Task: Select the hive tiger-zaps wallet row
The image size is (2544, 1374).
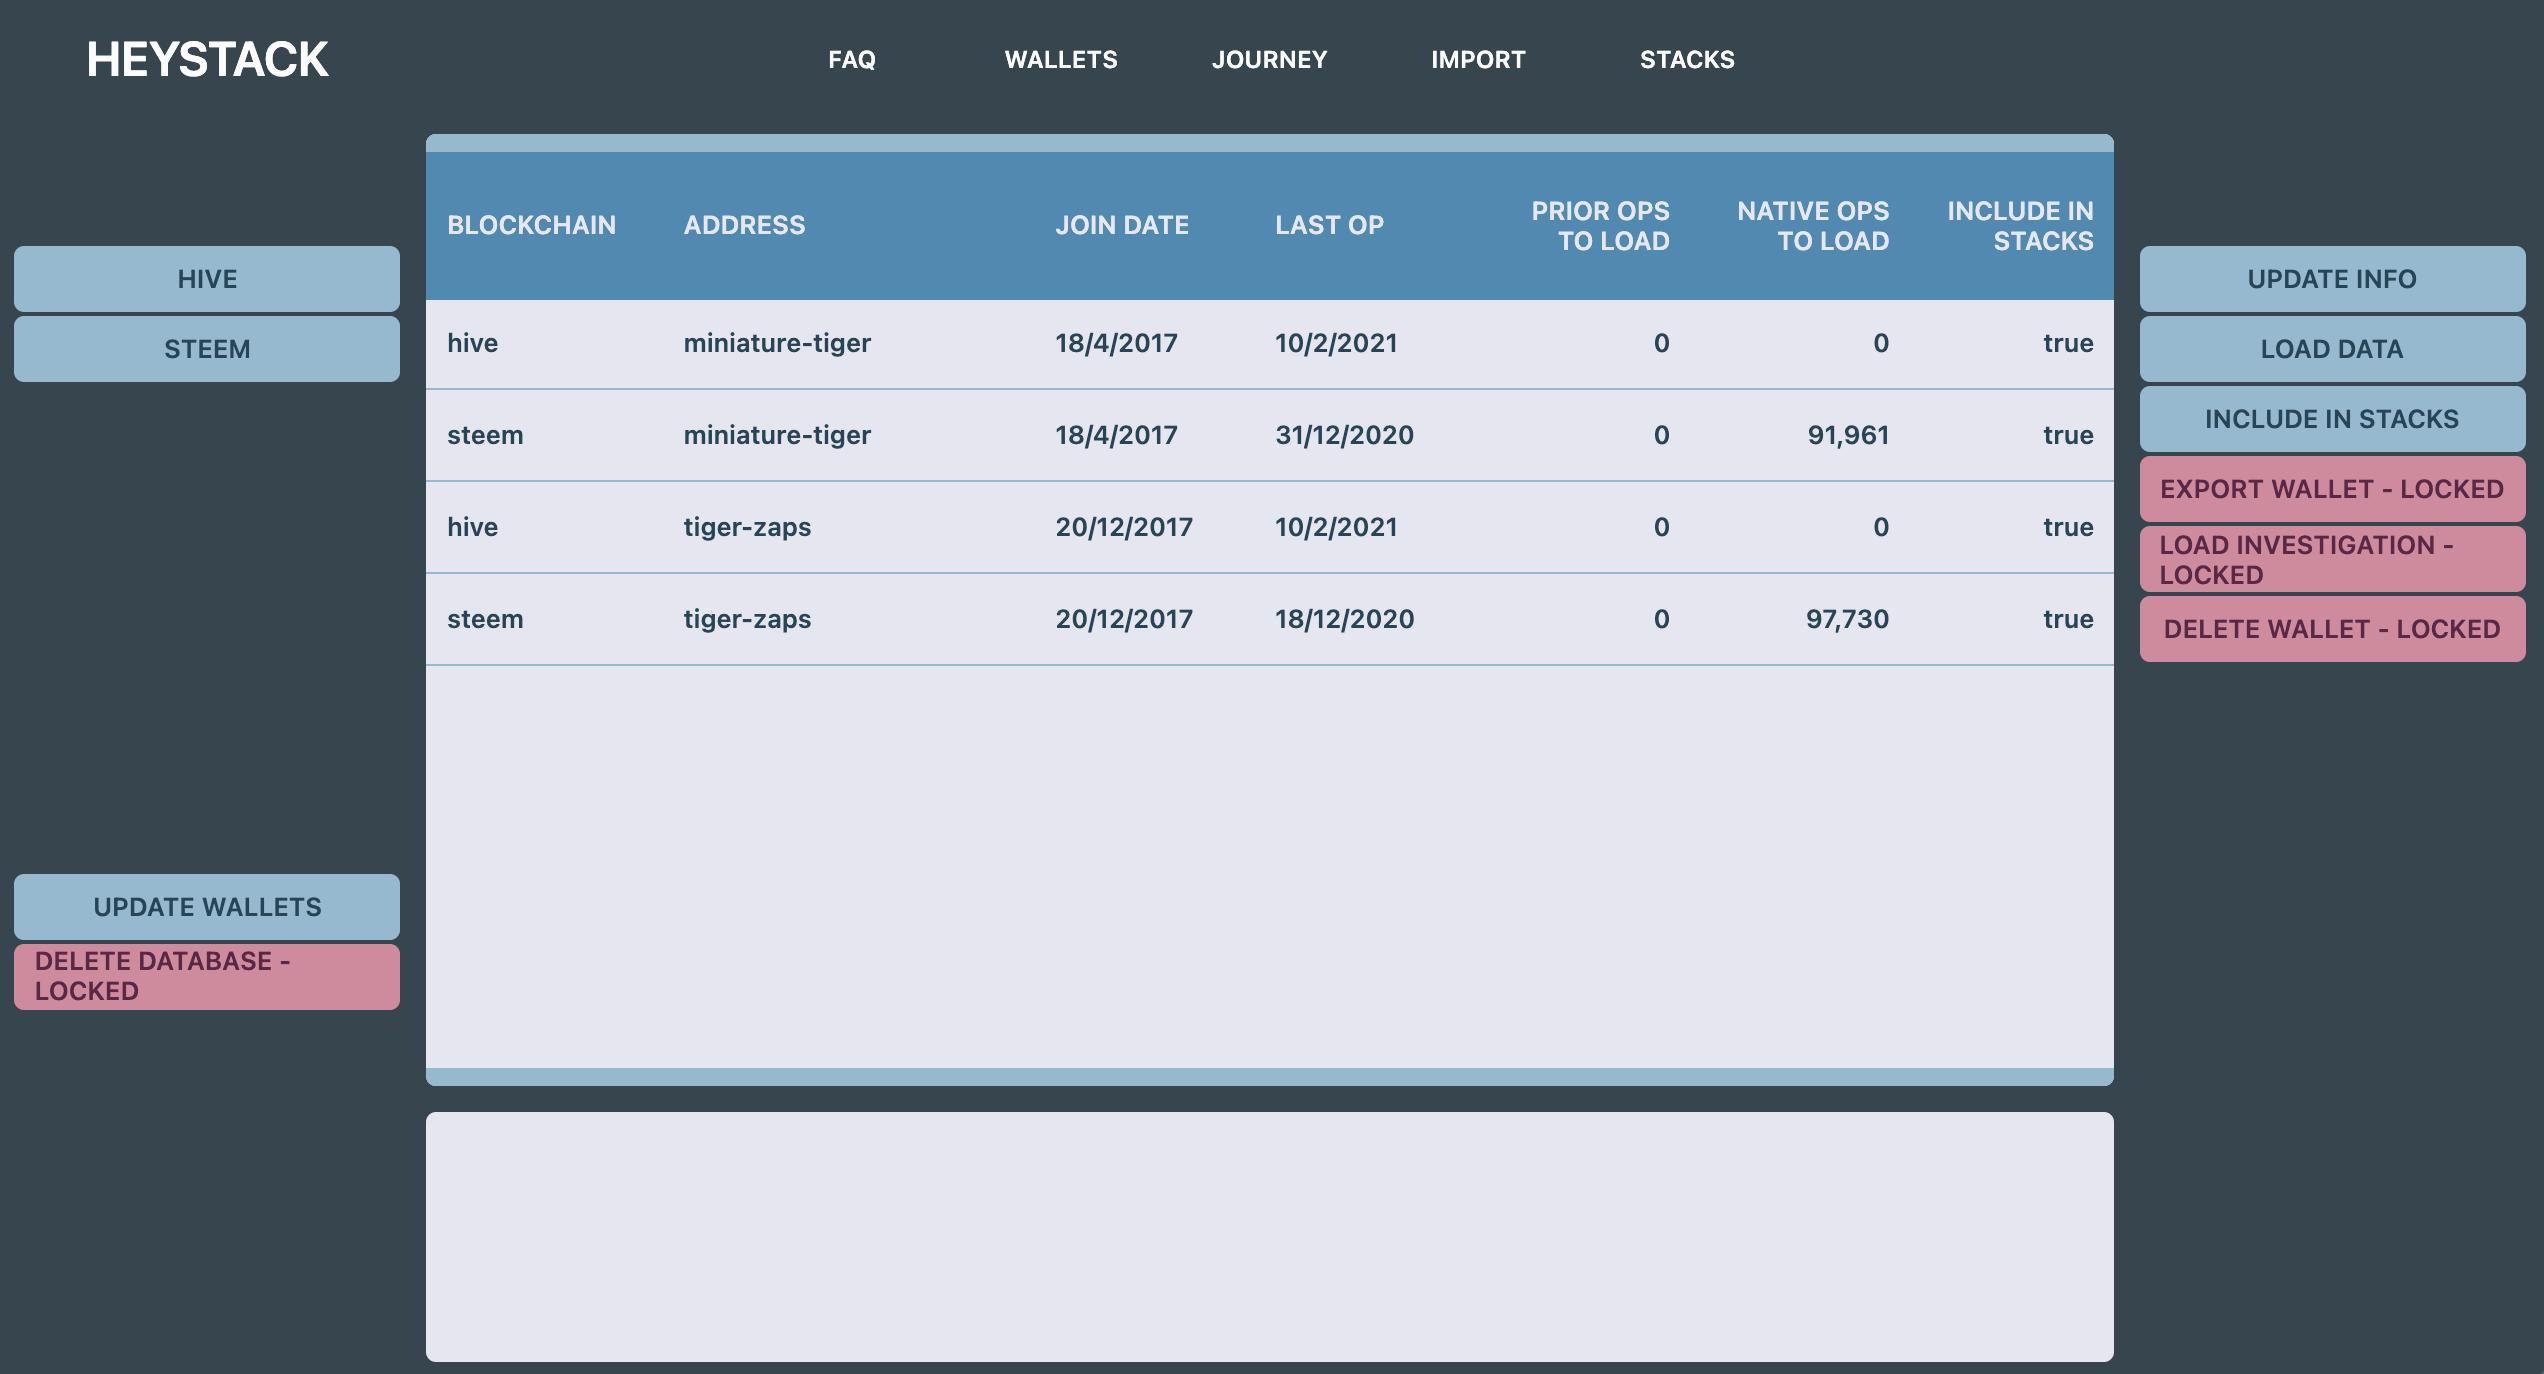Action: (x=1268, y=528)
